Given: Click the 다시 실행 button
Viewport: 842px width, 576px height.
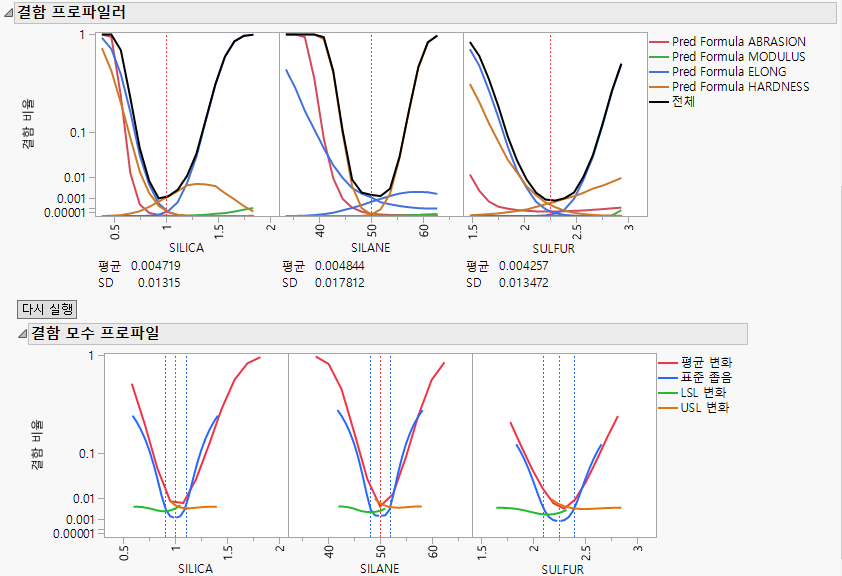Looking at the screenshot, I should pyautogui.click(x=47, y=309).
